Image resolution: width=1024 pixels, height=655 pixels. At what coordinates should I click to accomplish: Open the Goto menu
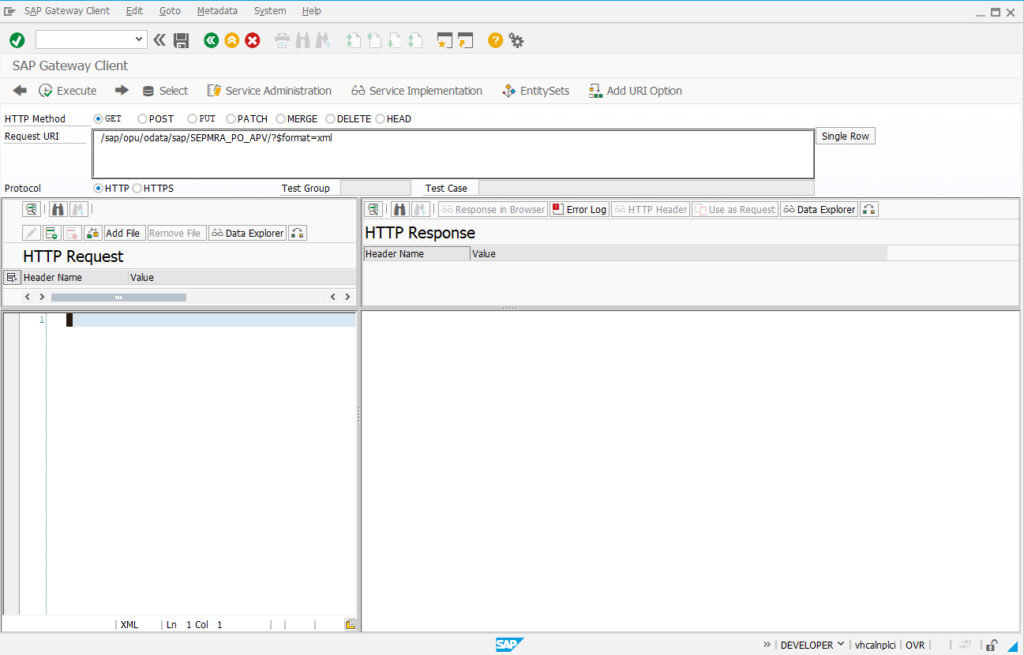coord(170,11)
